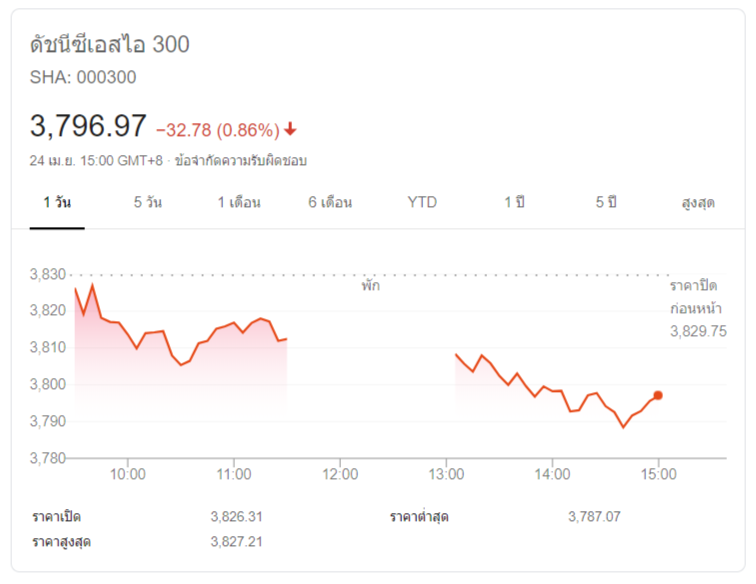756x584 pixels.
Task: Switch to the 5 วัน tab
Action: (147, 203)
